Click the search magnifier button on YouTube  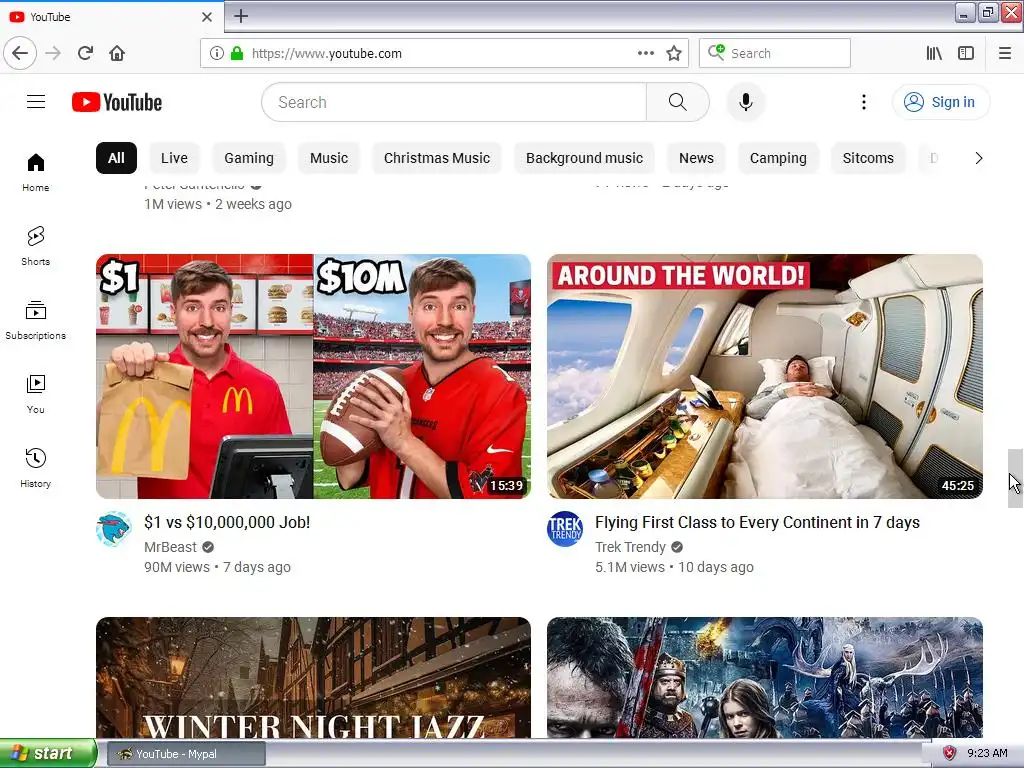click(677, 102)
